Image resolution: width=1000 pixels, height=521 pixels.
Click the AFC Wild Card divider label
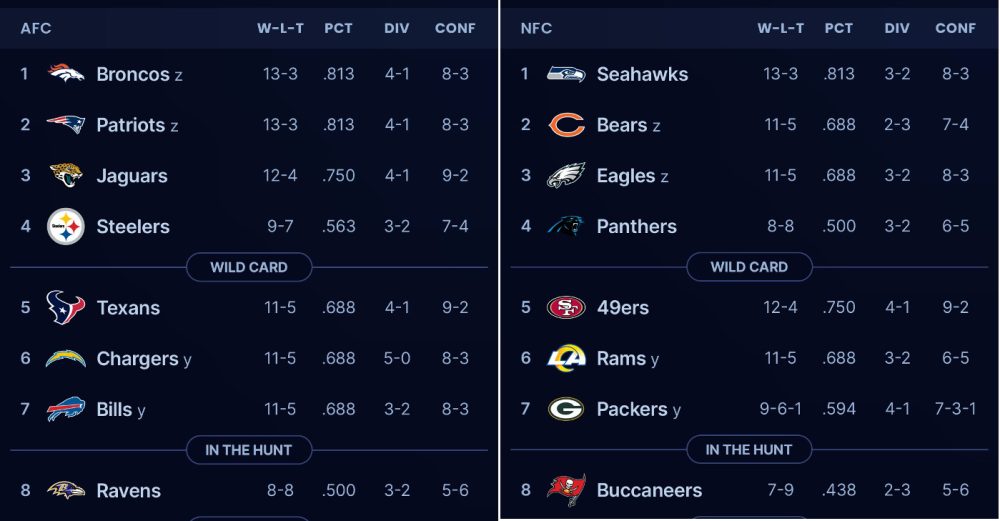point(249,267)
